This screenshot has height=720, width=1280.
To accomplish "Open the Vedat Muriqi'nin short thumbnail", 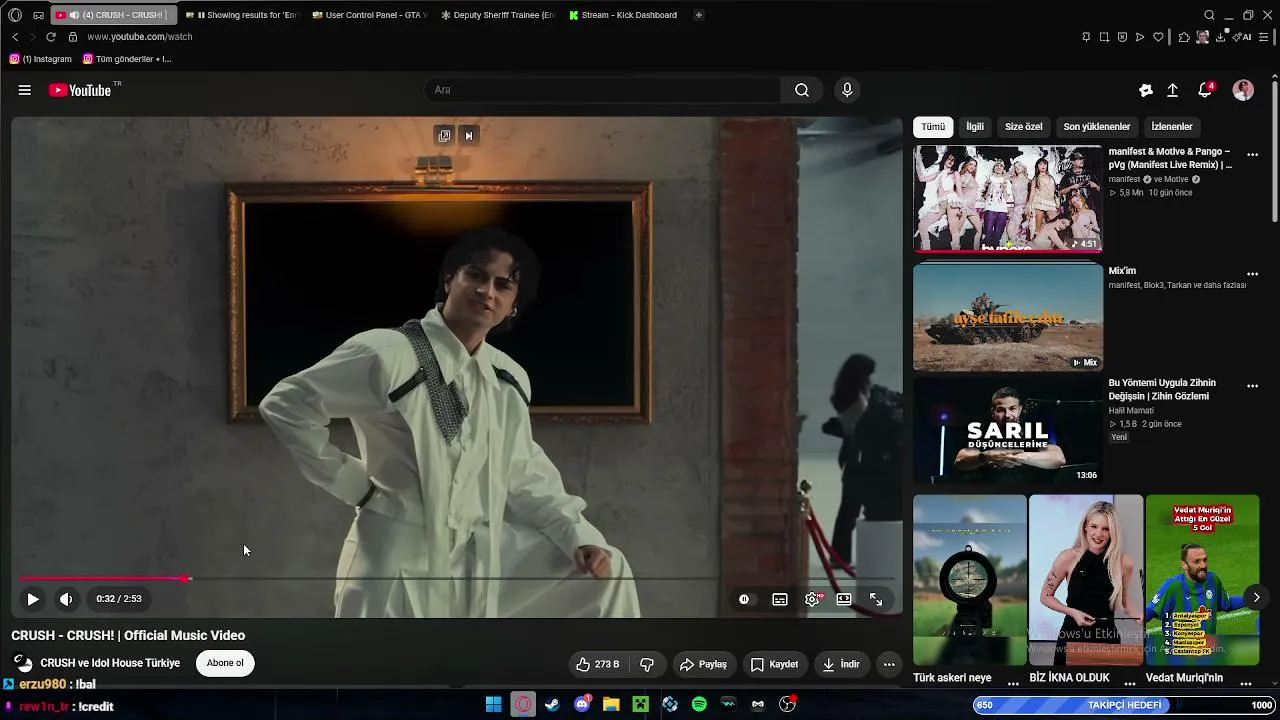I will point(1203,580).
